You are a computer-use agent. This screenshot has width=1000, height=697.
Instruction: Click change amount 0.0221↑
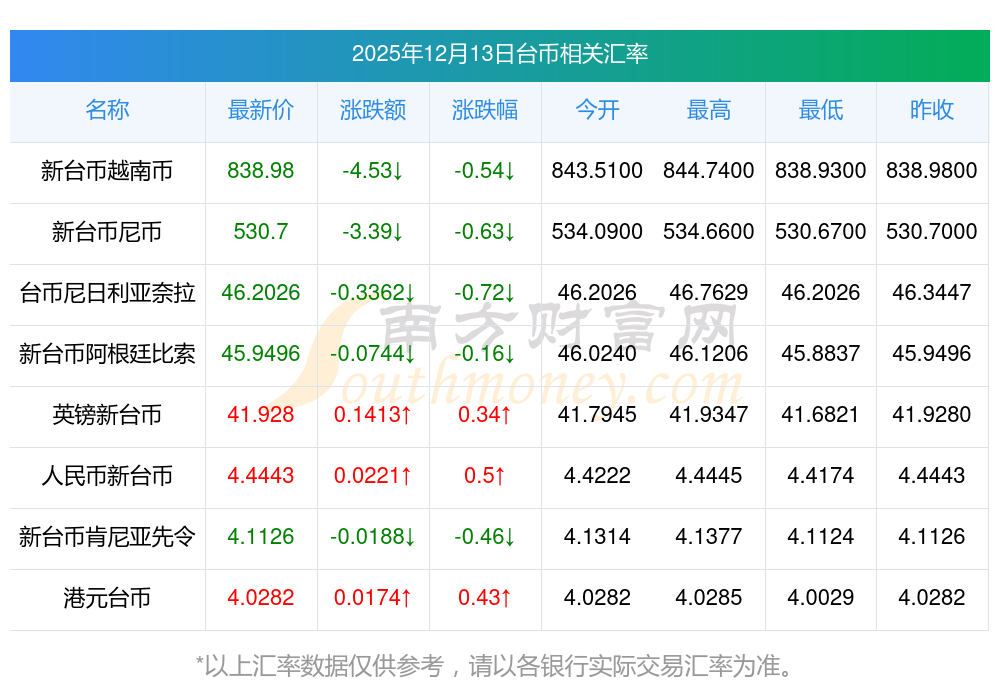point(372,476)
